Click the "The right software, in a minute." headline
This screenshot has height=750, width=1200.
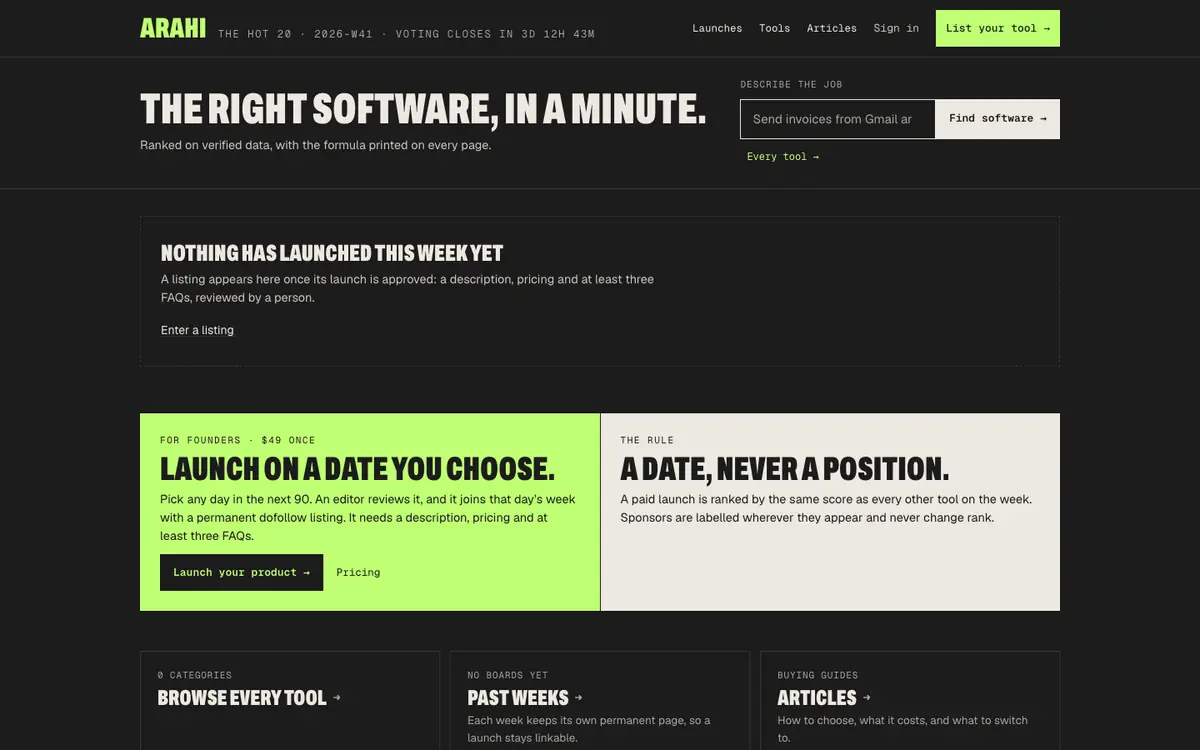click(x=423, y=109)
